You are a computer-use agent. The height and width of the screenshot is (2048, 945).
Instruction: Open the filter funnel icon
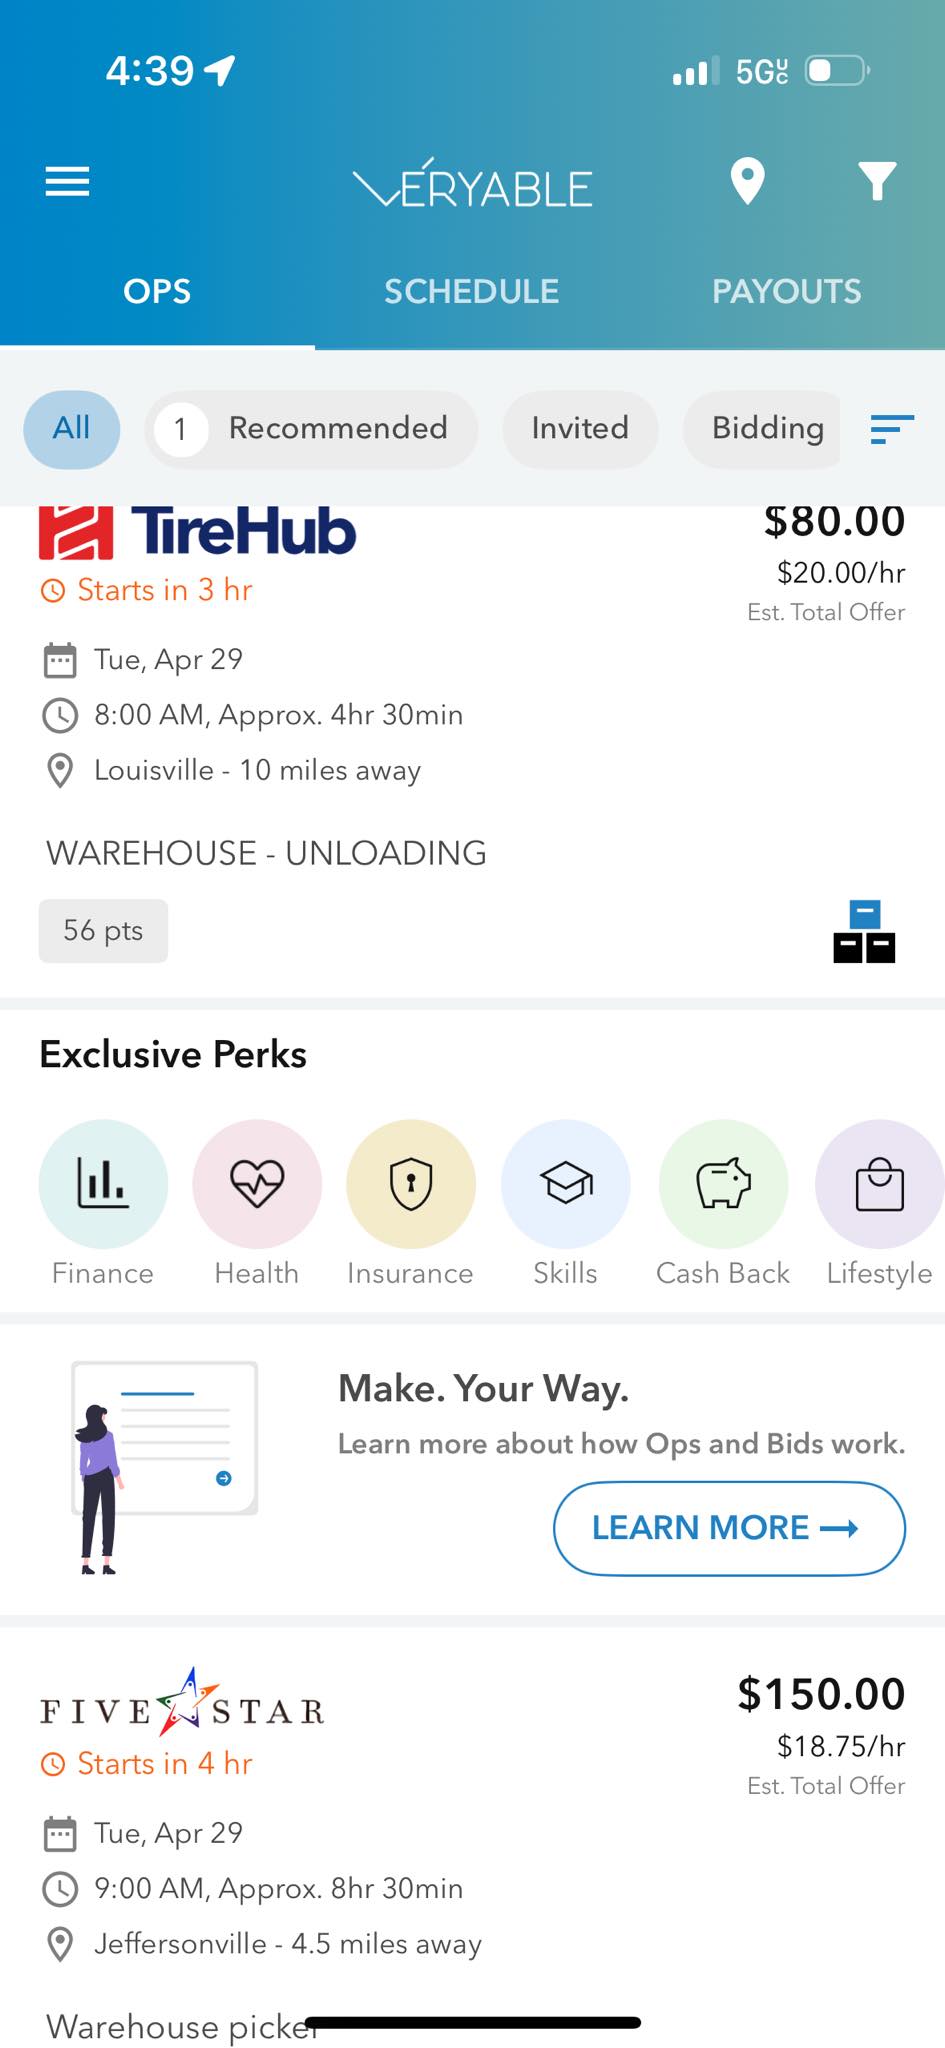coord(877,181)
